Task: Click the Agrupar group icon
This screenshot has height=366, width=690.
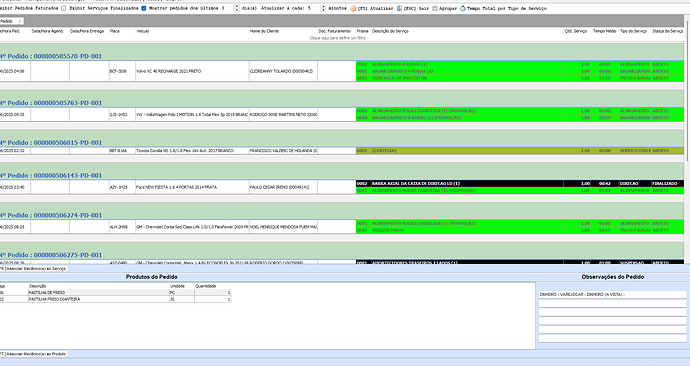Action: (x=435, y=8)
